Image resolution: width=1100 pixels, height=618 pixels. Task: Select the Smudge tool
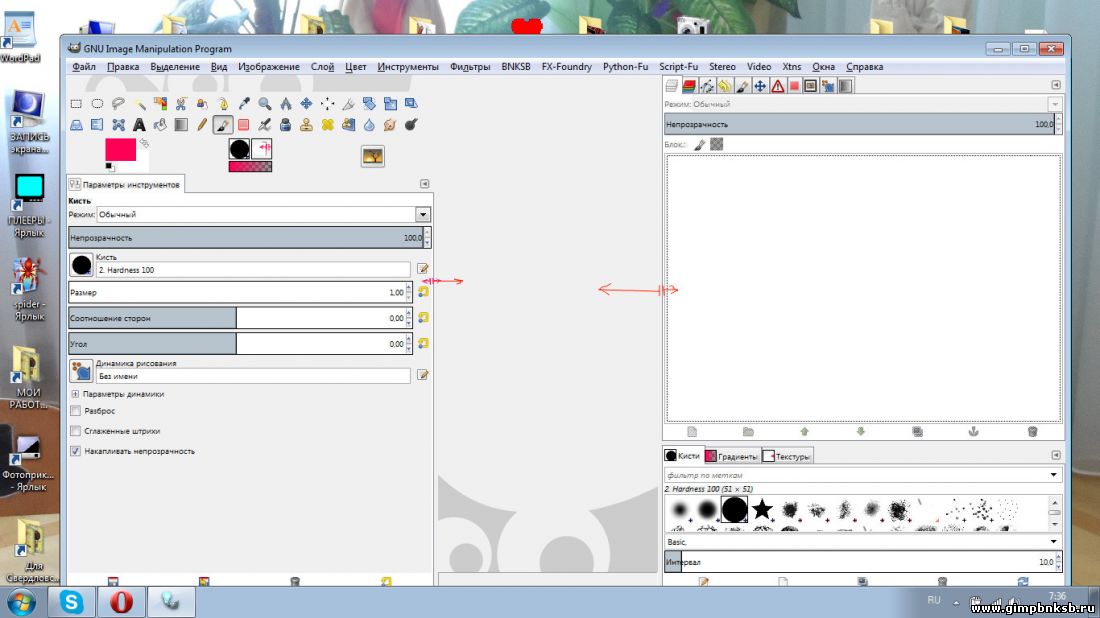(x=390, y=125)
